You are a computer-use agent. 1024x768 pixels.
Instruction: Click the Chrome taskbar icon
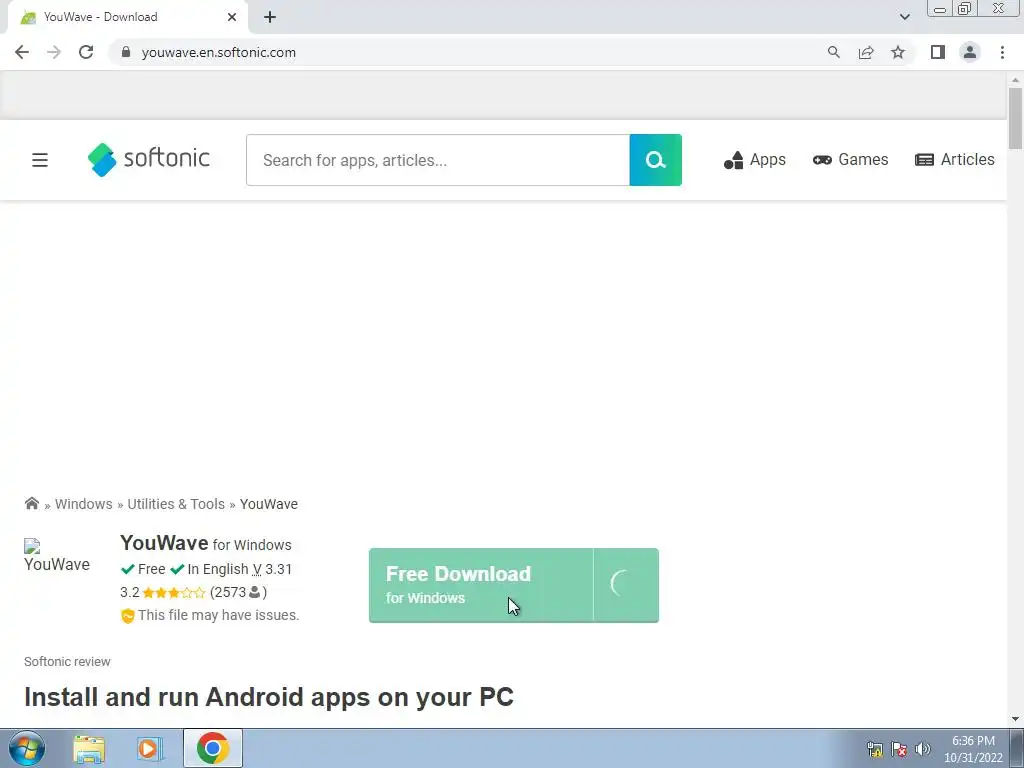212,748
